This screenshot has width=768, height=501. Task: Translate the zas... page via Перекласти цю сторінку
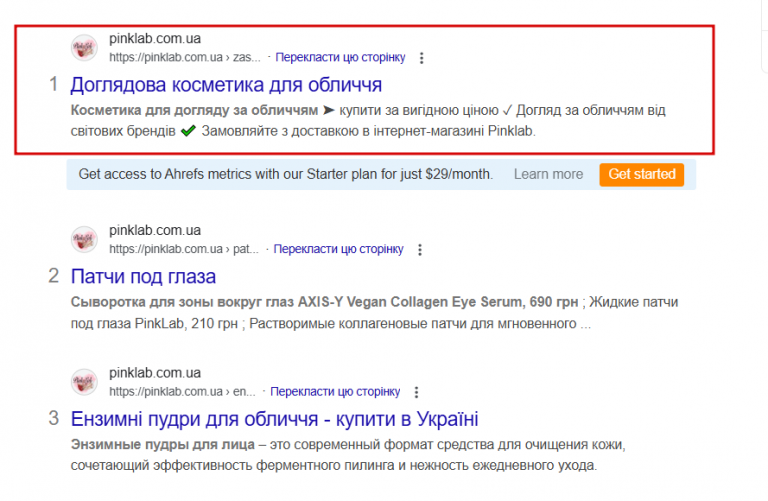[340, 57]
